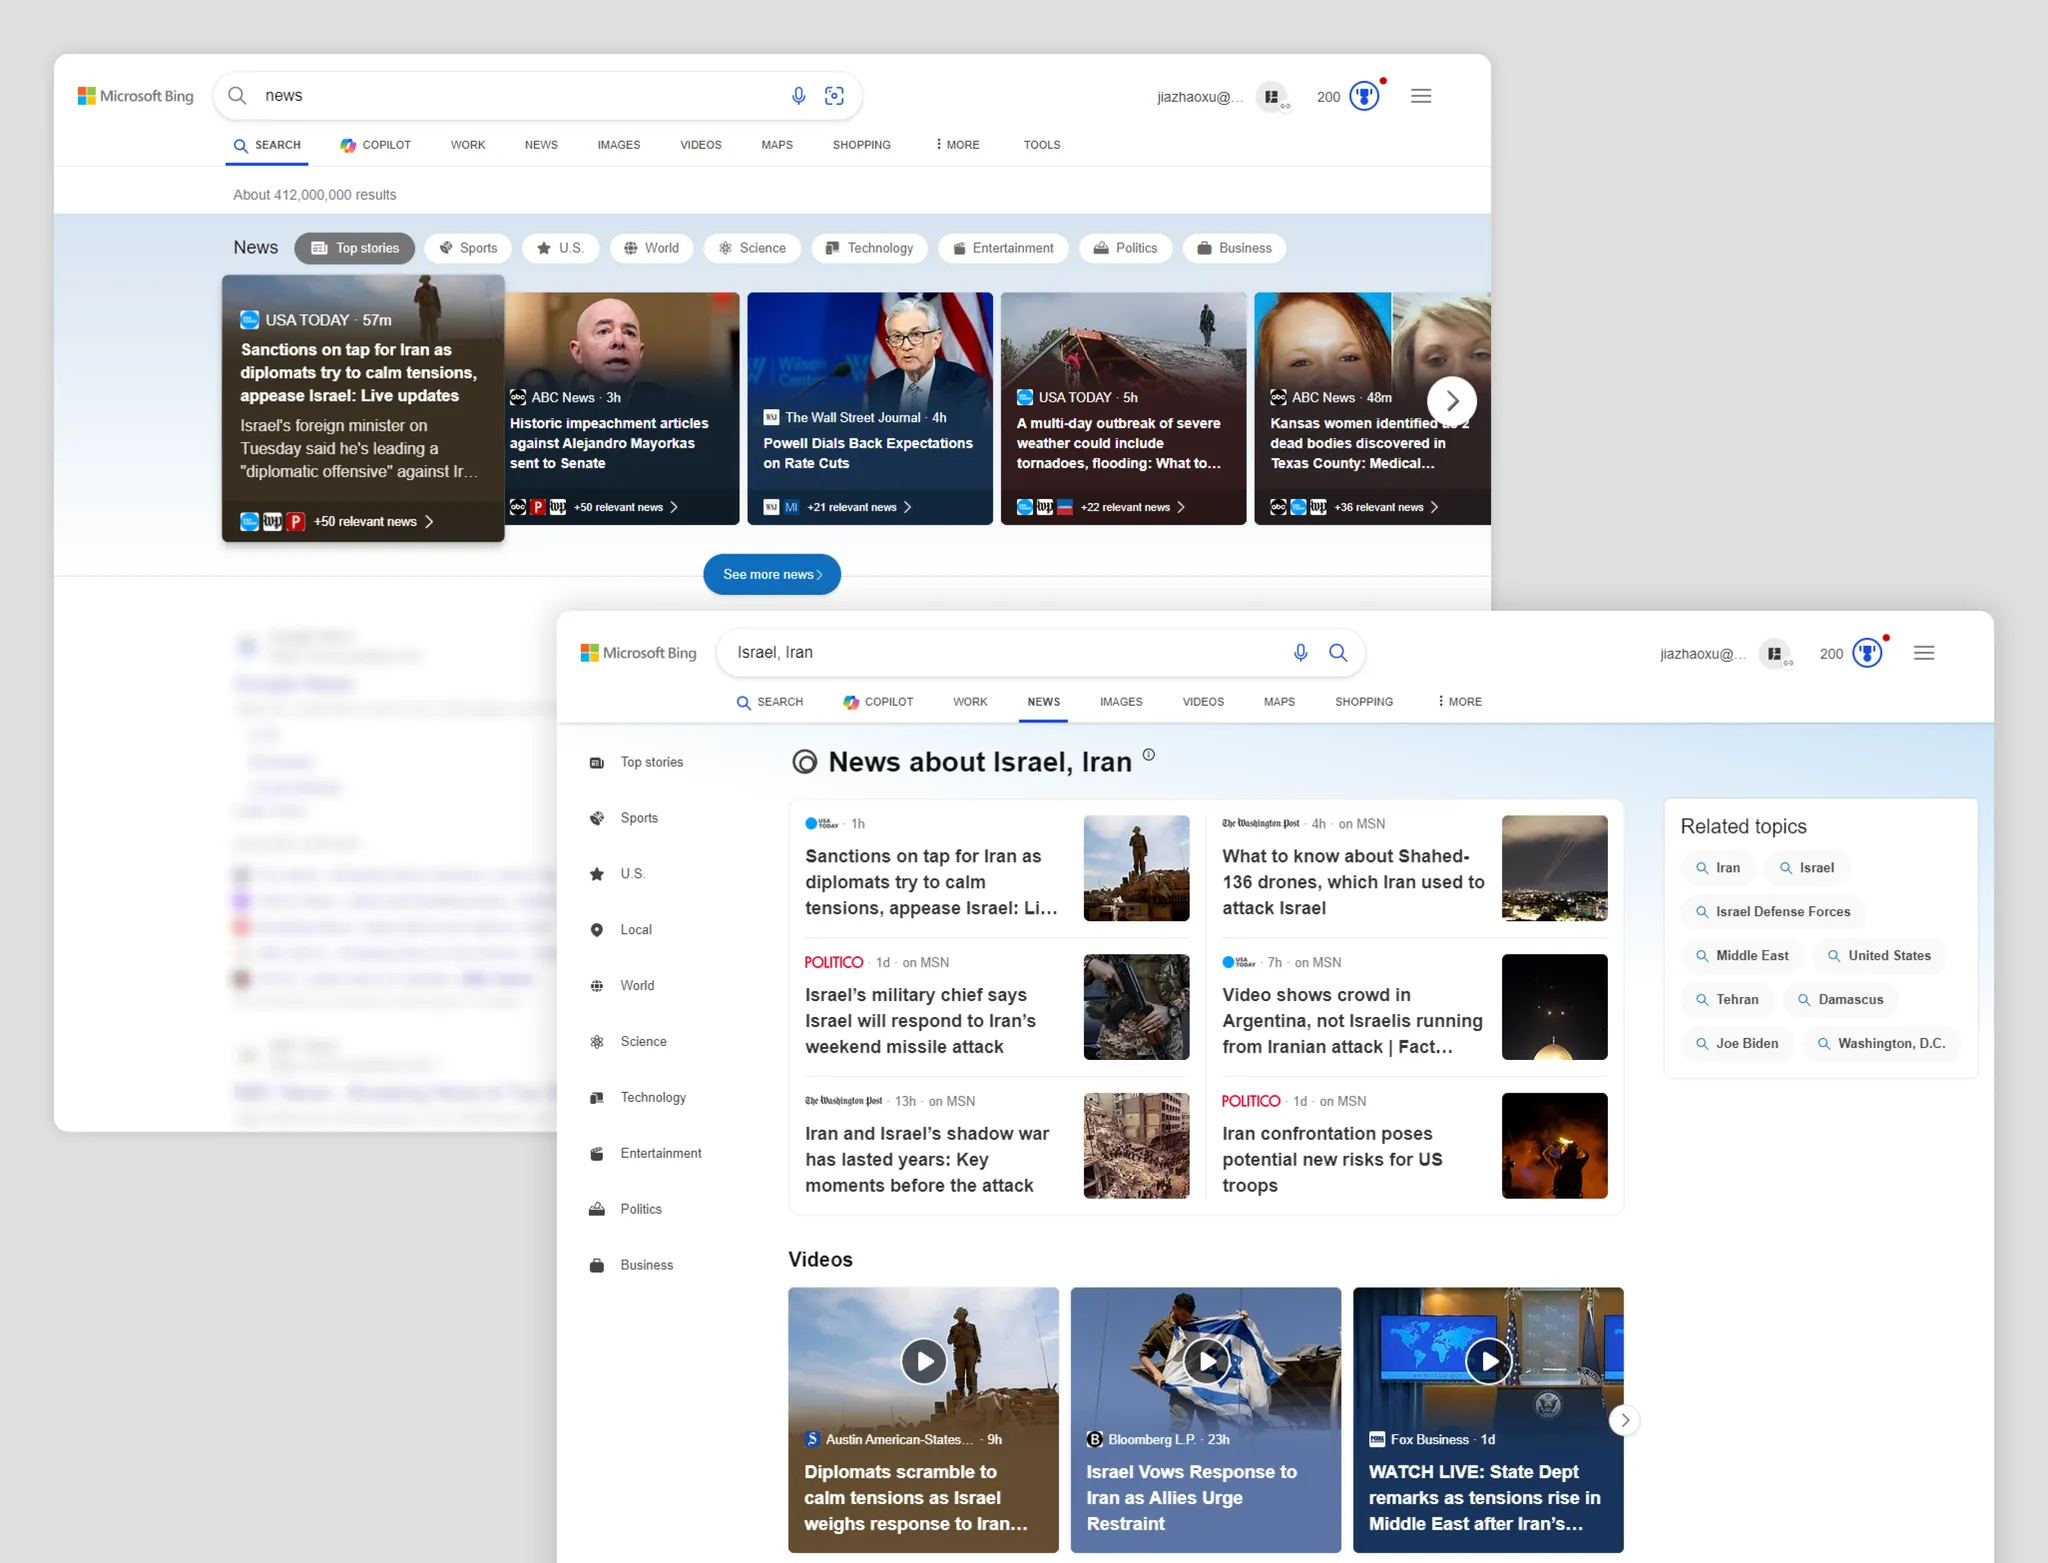Image resolution: width=2048 pixels, height=1563 pixels.
Task: Open the Copilot tab in the top window
Action: (x=376, y=145)
